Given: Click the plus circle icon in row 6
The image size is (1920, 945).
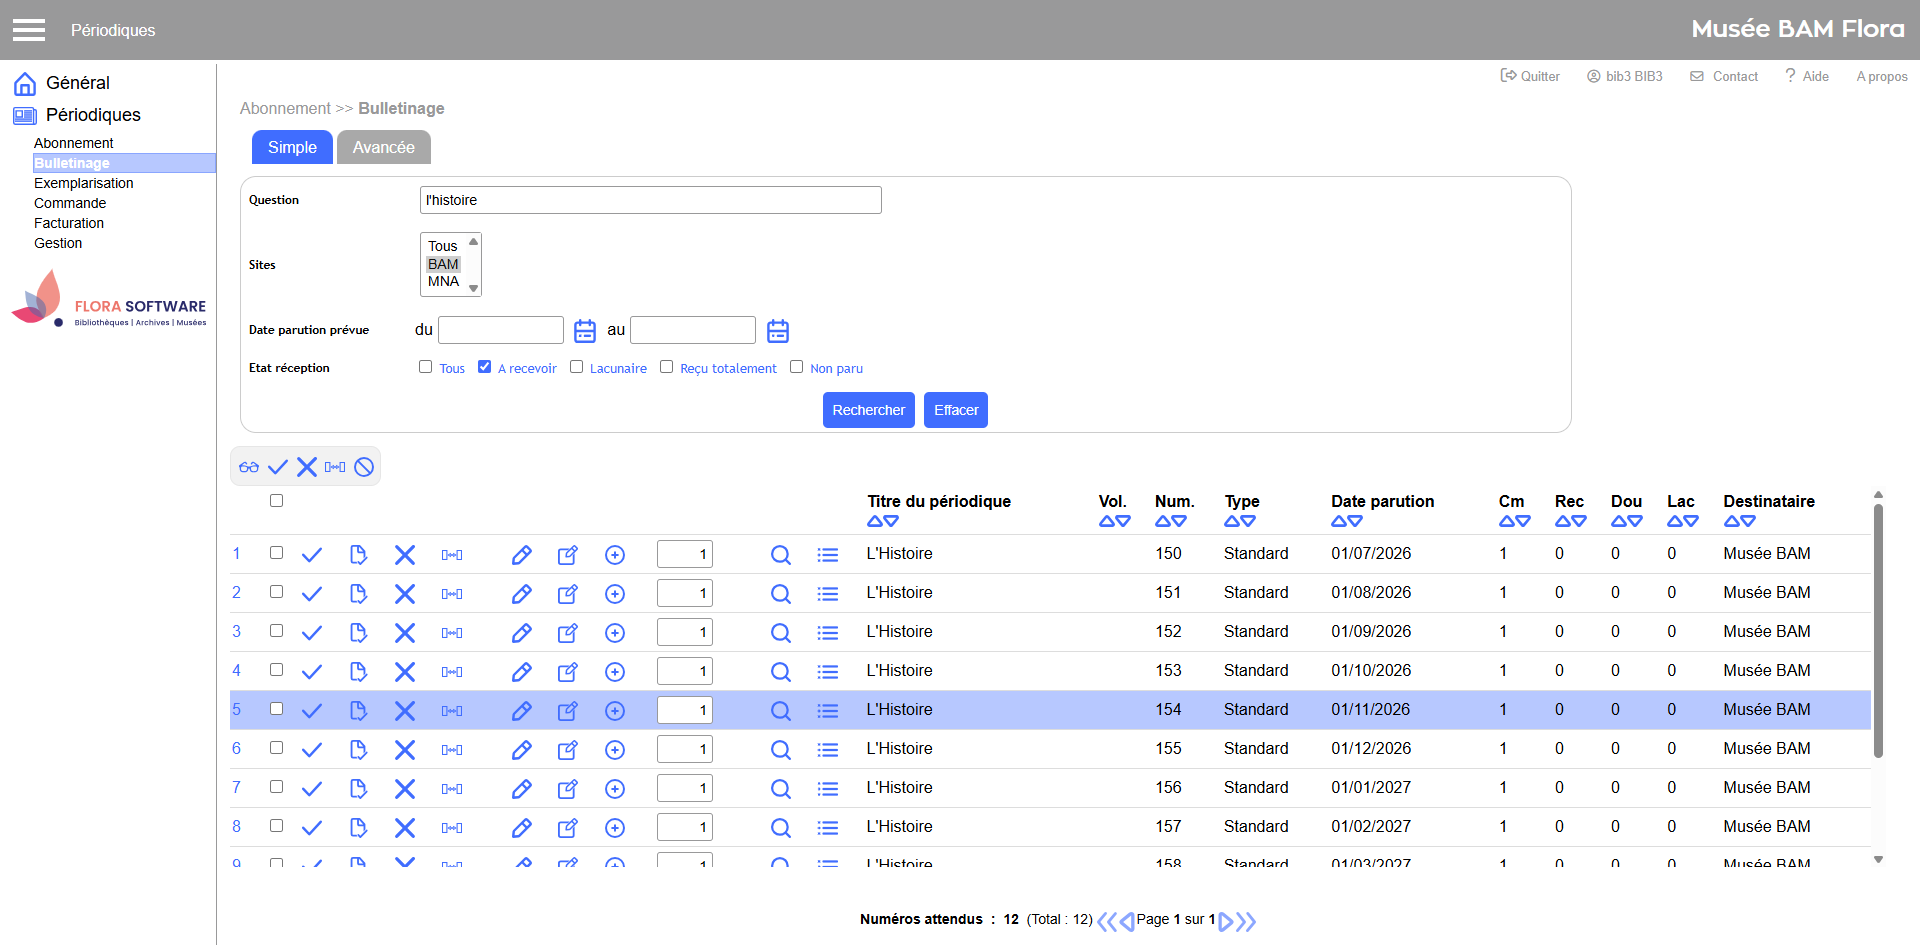Looking at the screenshot, I should [615, 750].
